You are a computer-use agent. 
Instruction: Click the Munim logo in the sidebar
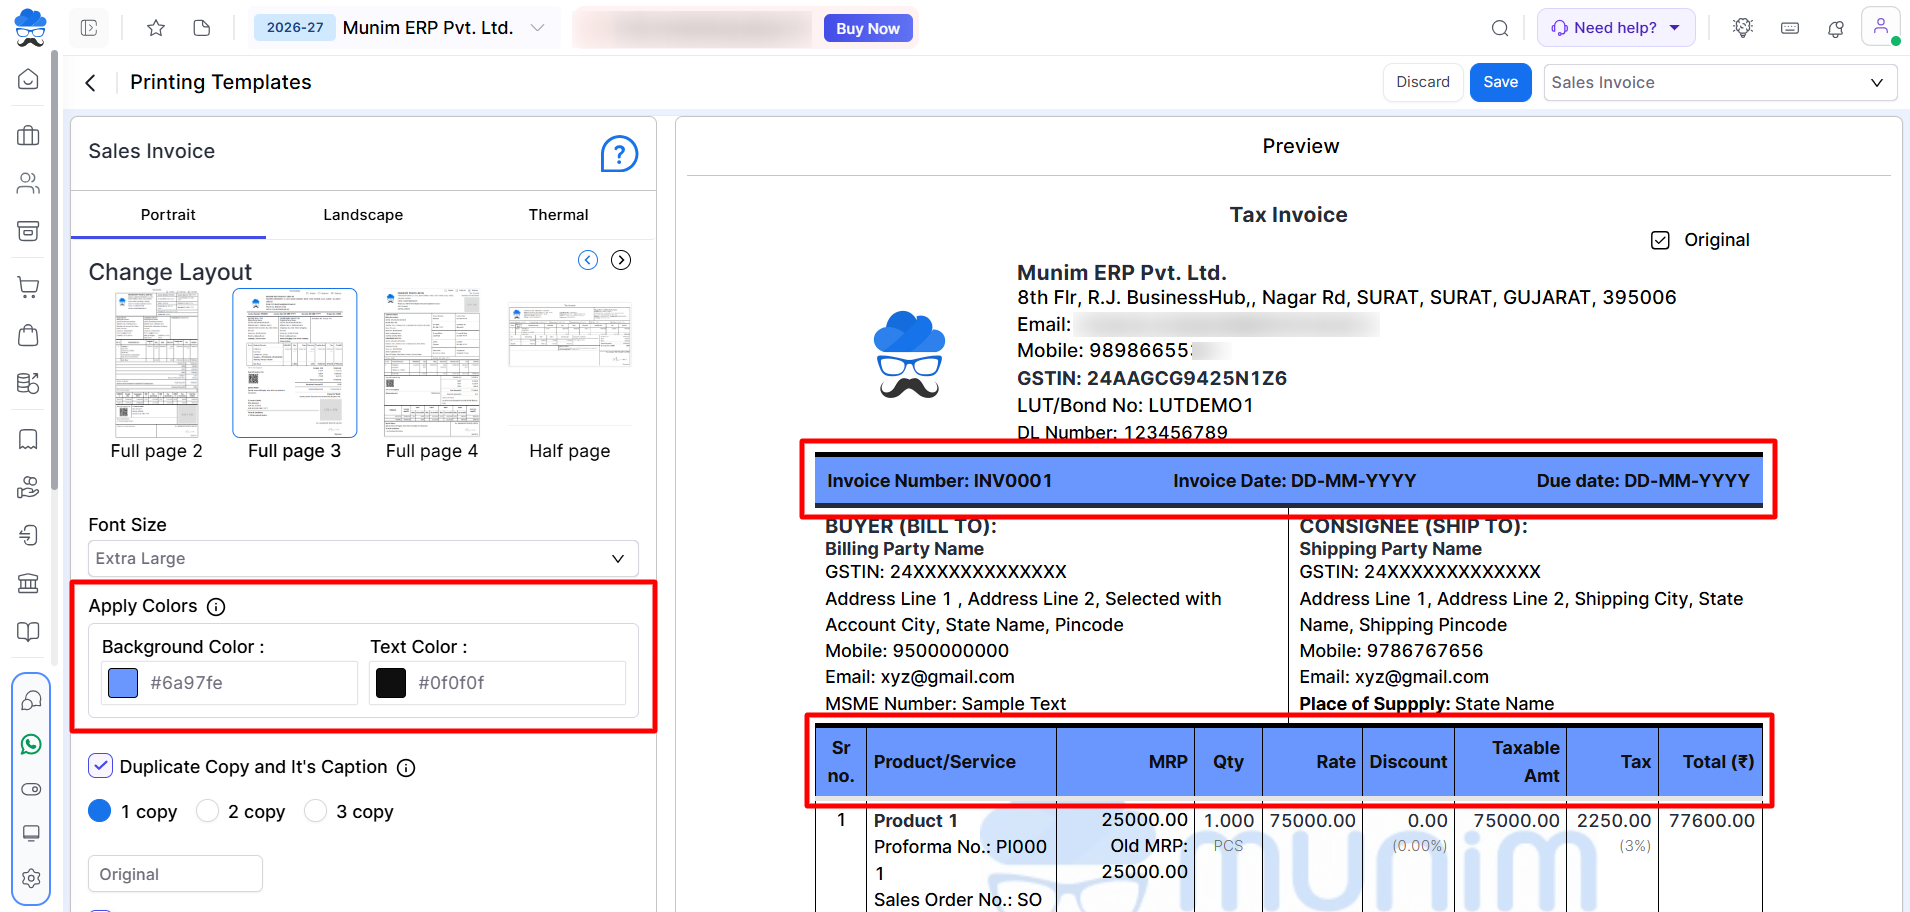(x=30, y=27)
